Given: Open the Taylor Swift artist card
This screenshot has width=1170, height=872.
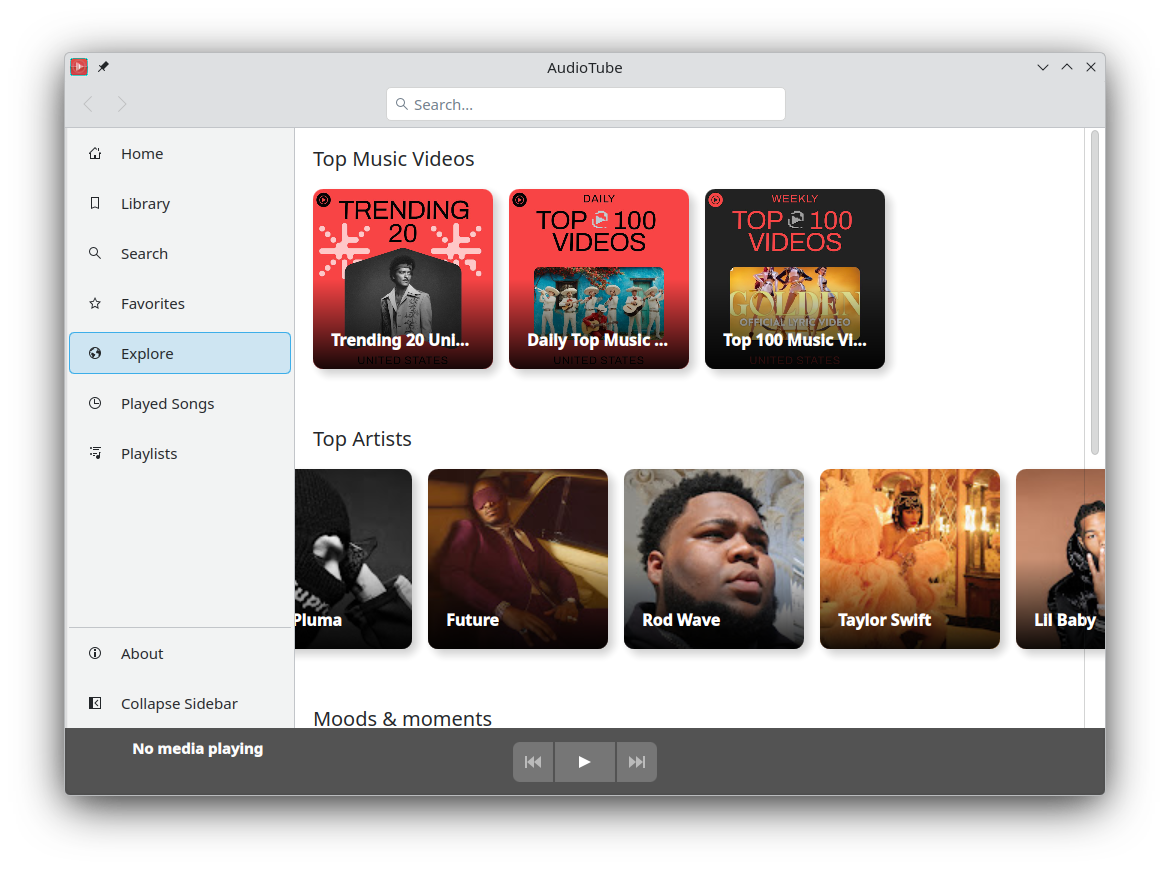Looking at the screenshot, I should (x=910, y=559).
